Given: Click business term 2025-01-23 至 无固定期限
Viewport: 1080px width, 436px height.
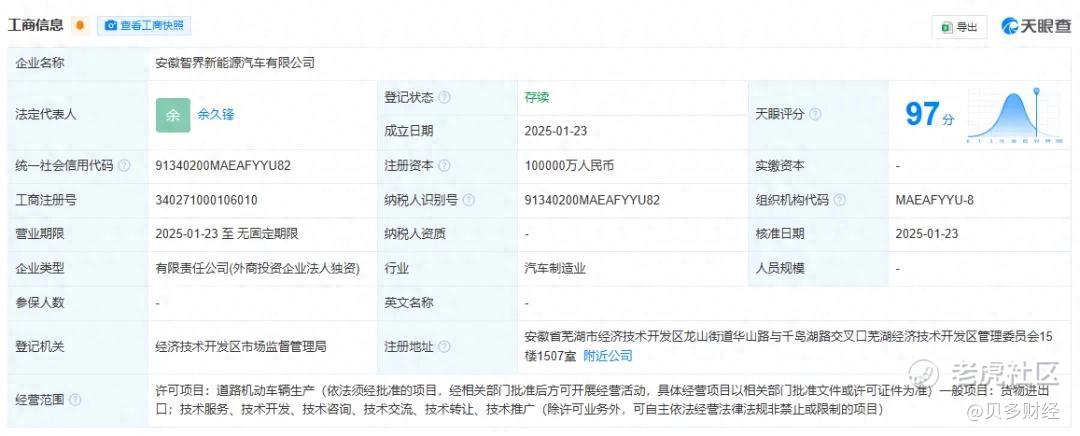Looking at the screenshot, I should tap(227, 234).
